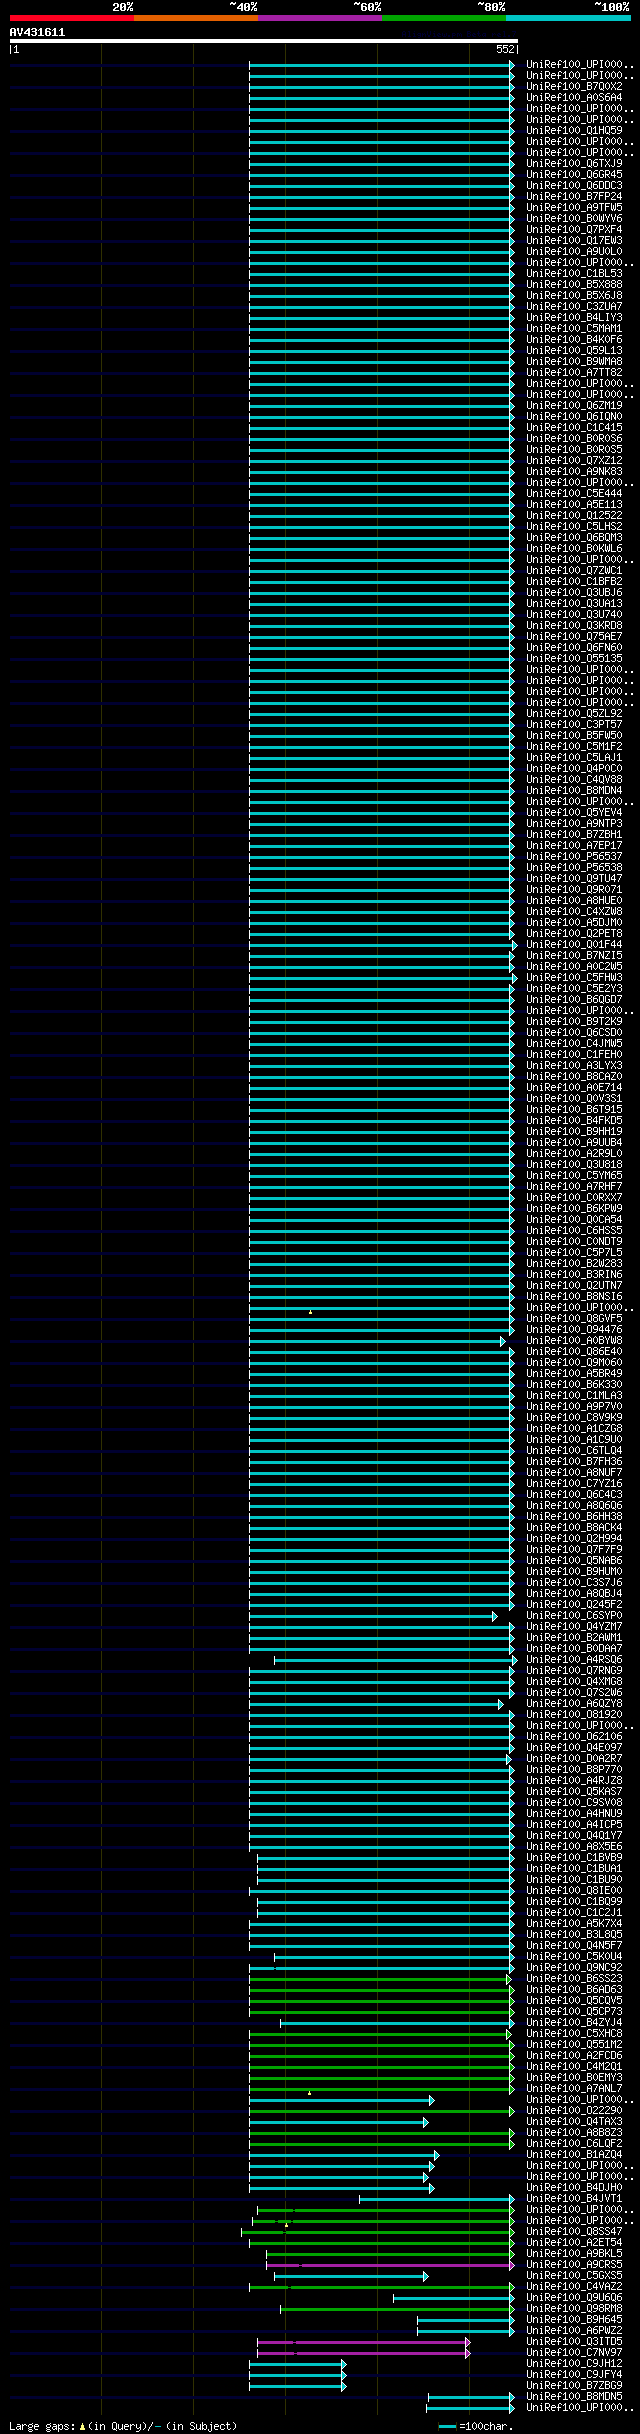Select hit UniRef100_C7YZ16

point(574,1484)
